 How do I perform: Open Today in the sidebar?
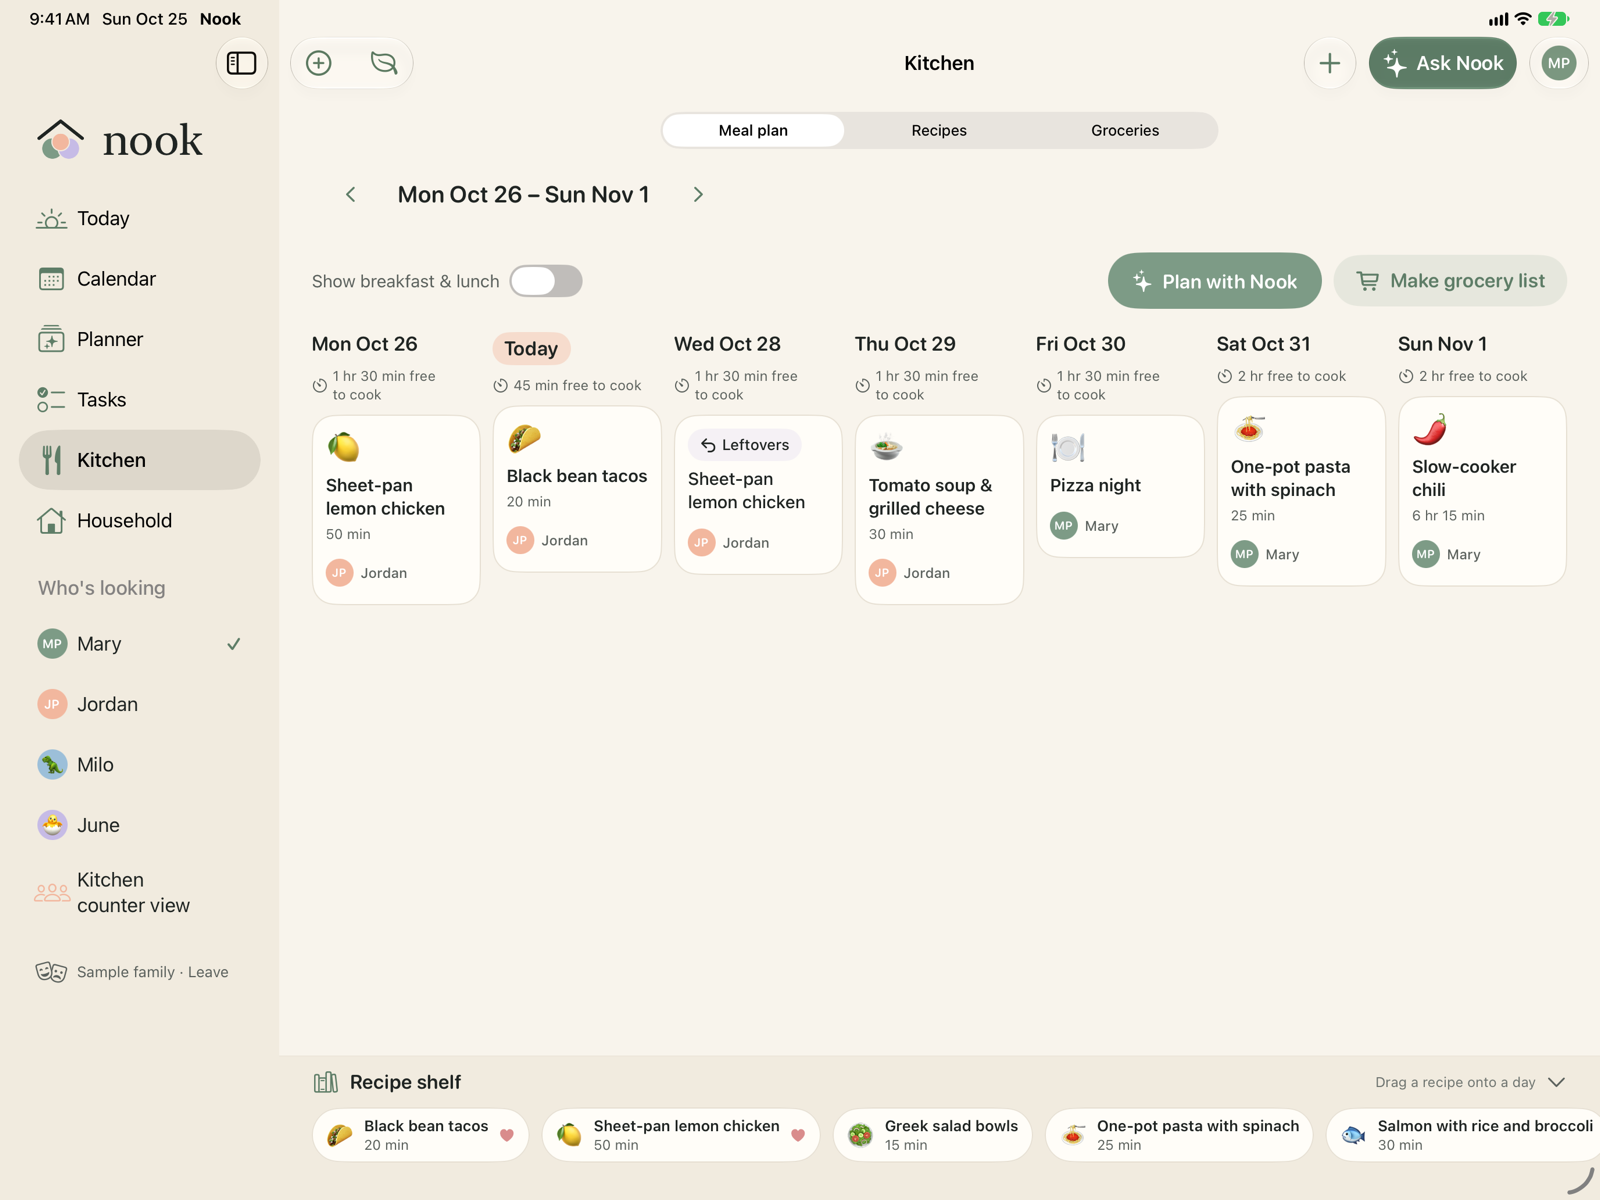click(140, 218)
